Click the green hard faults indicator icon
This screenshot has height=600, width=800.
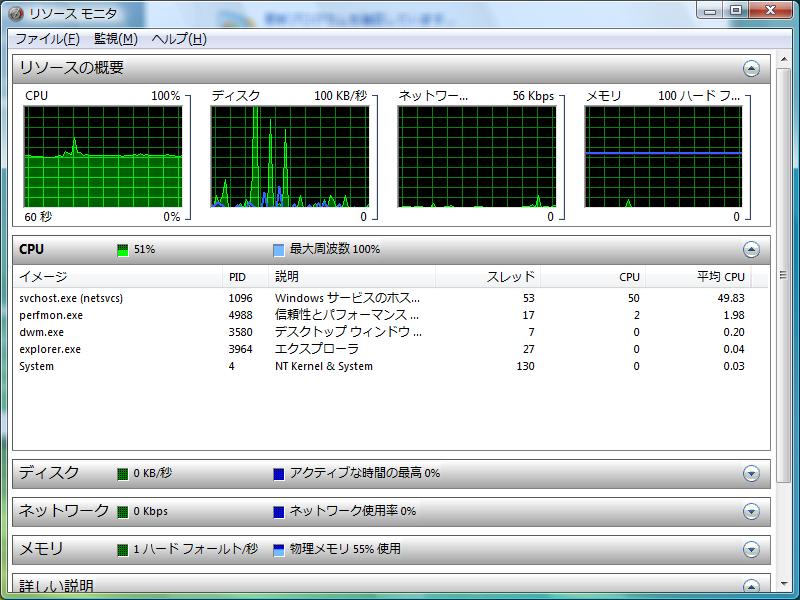123,550
